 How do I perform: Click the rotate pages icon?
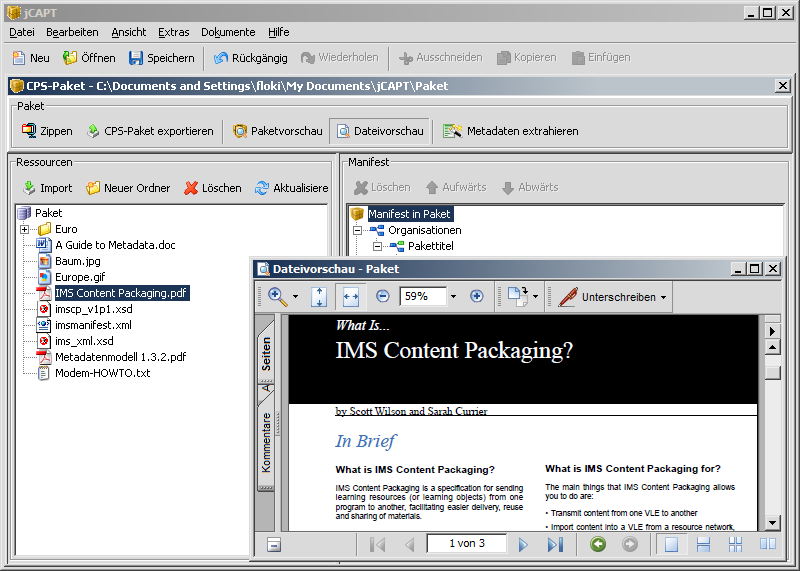tap(518, 296)
